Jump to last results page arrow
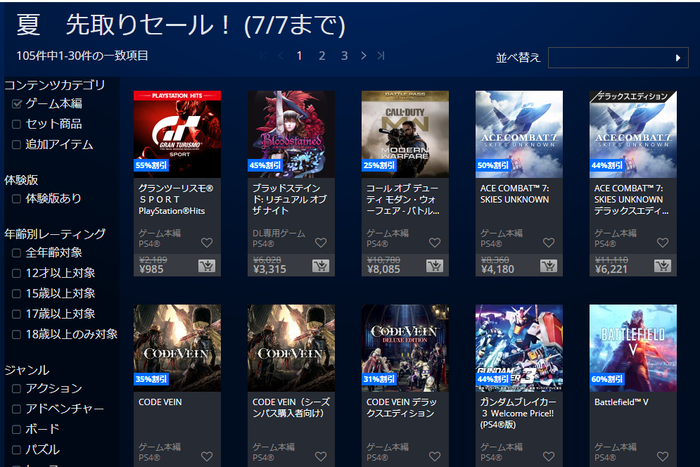This screenshot has width=700, height=467. point(381,56)
